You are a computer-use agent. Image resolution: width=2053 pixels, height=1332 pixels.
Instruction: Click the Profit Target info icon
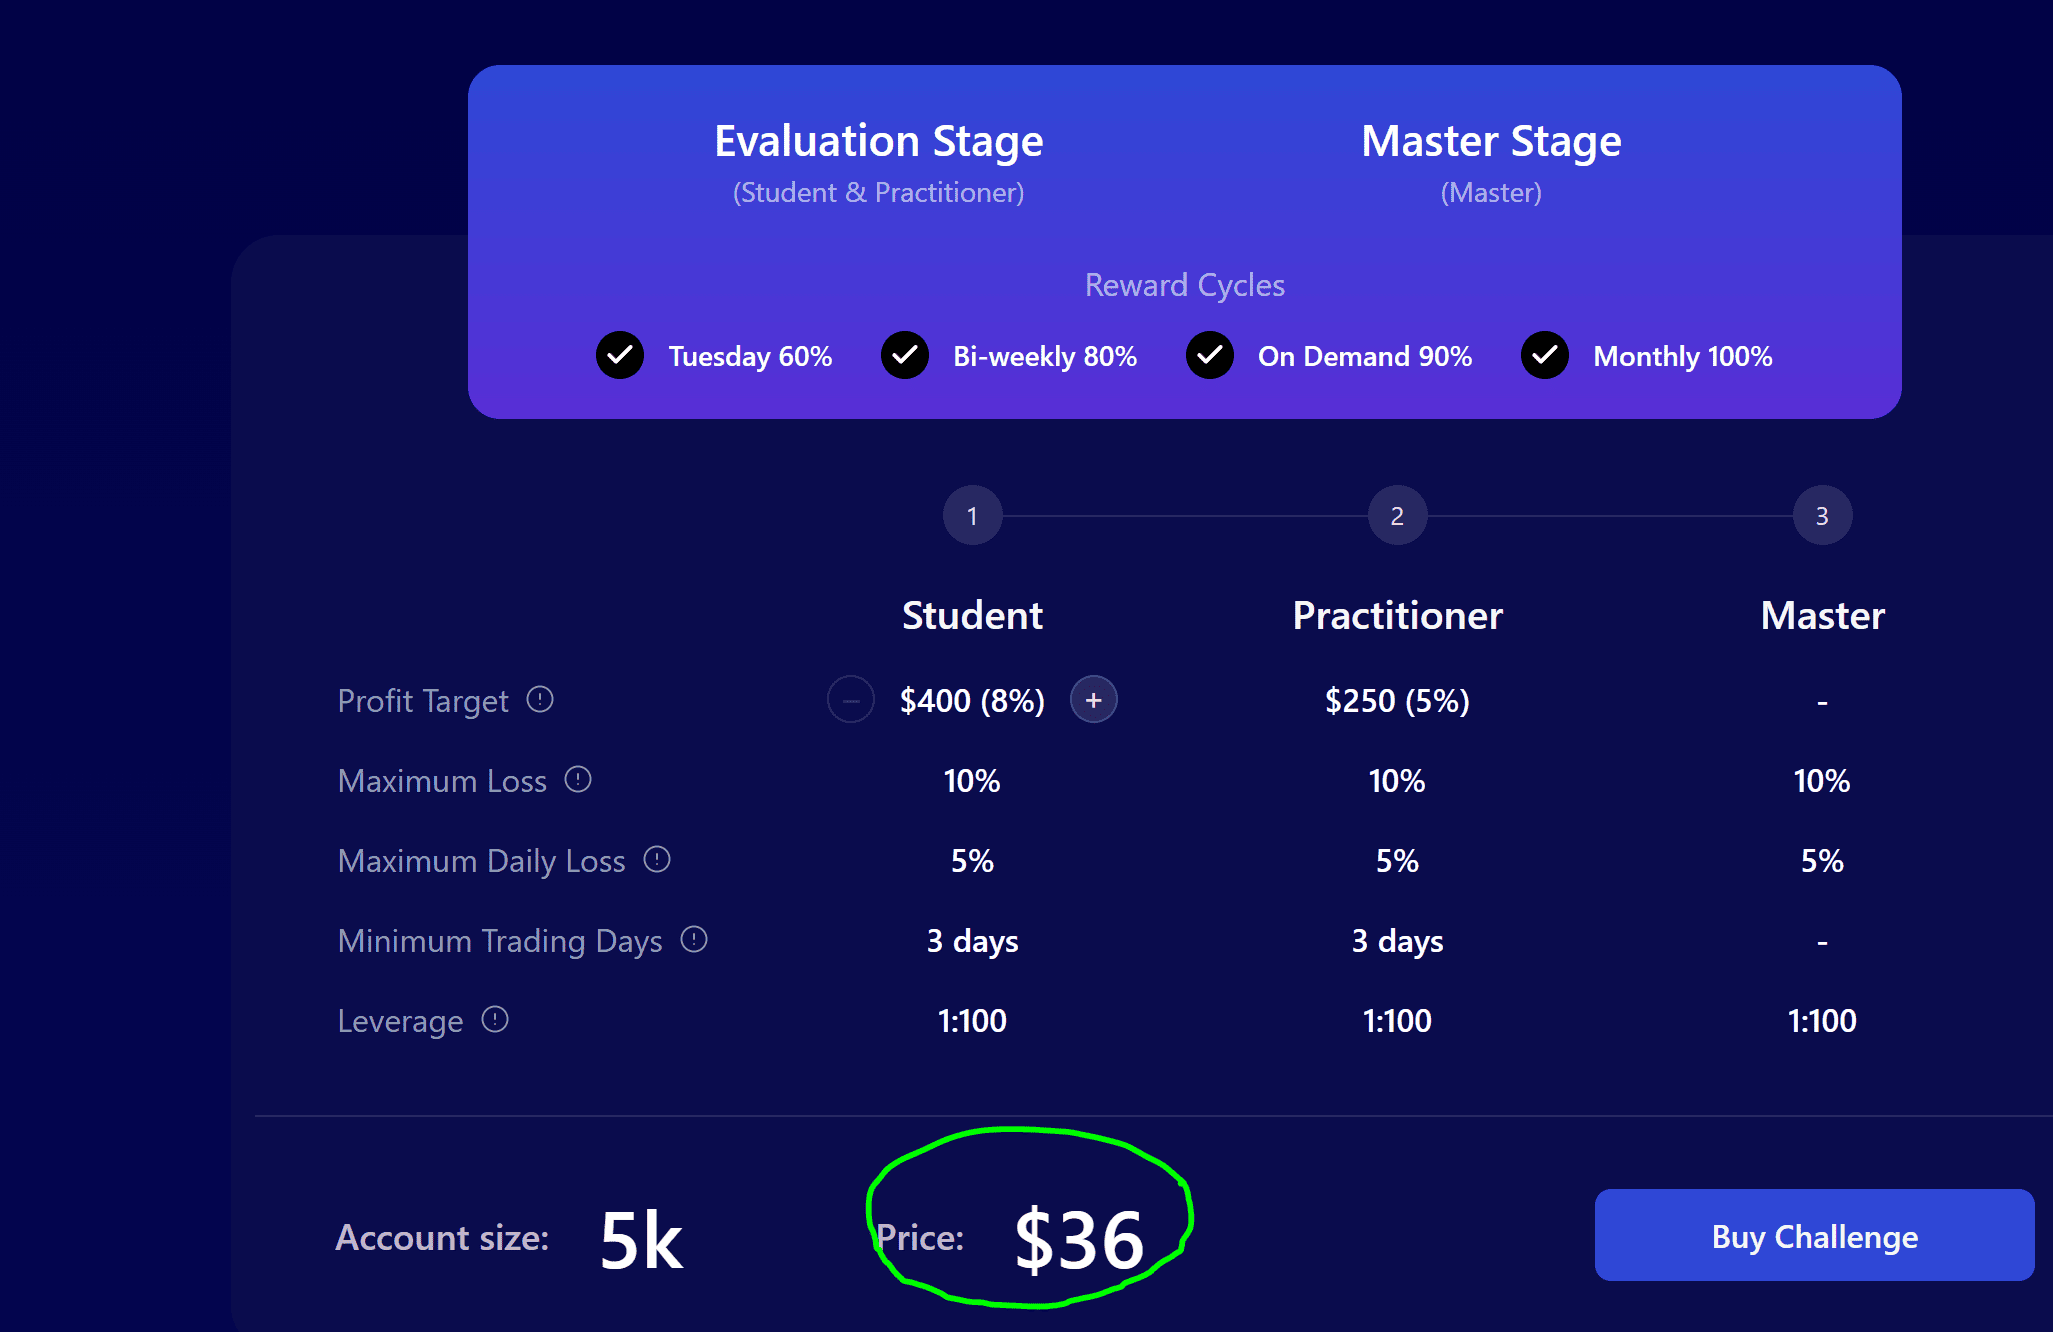pos(540,700)
